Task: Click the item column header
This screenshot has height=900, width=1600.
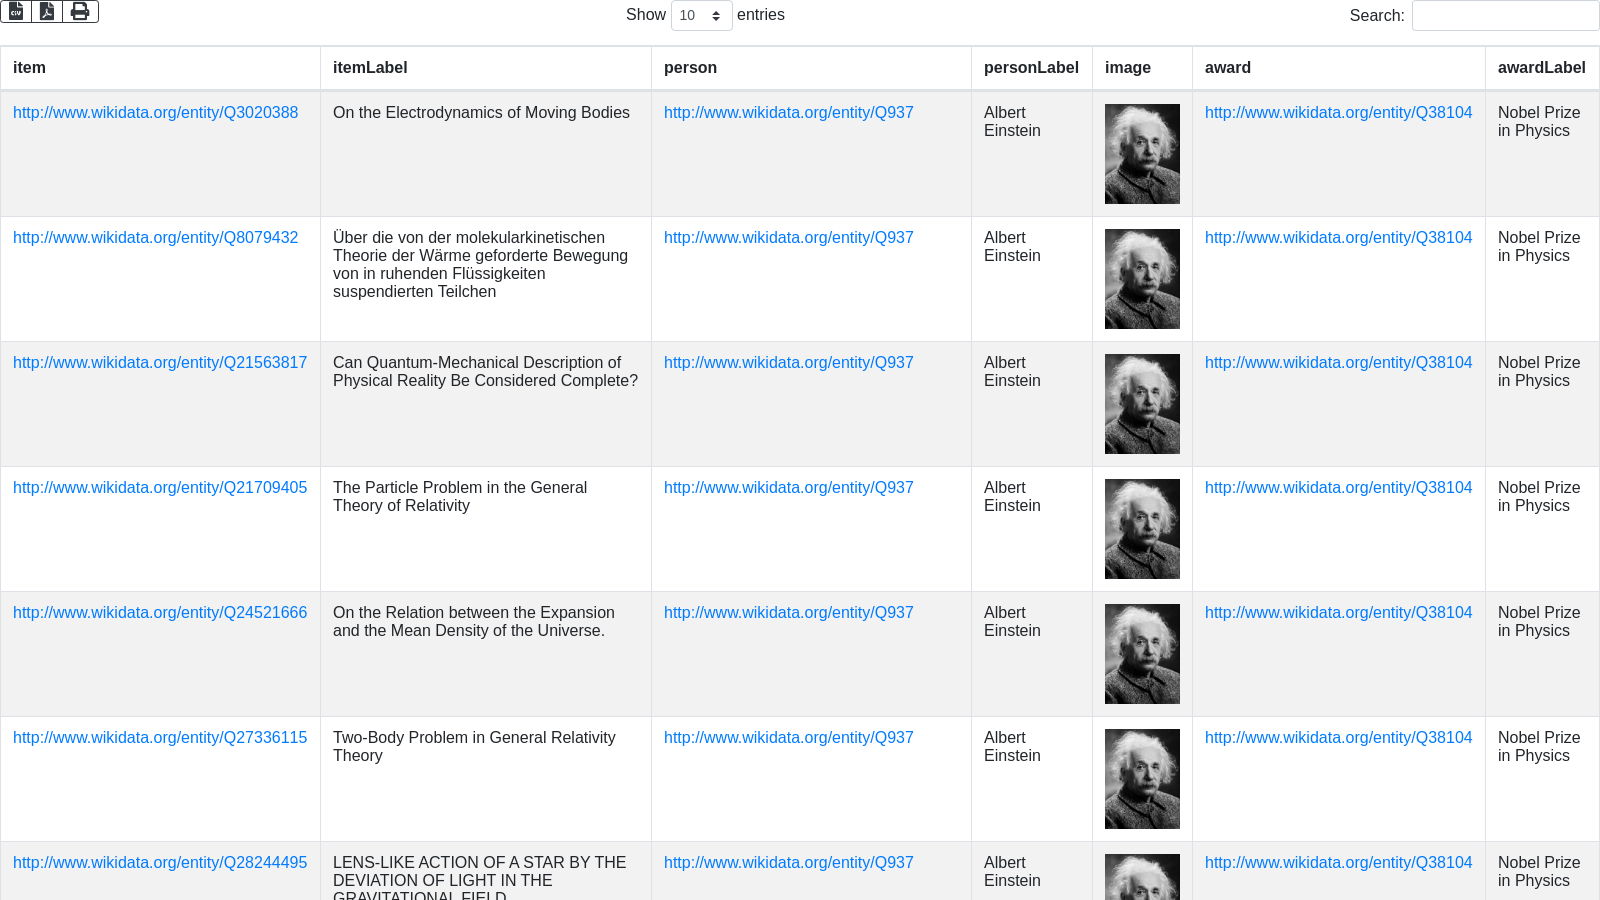Action: click(29, 68)
